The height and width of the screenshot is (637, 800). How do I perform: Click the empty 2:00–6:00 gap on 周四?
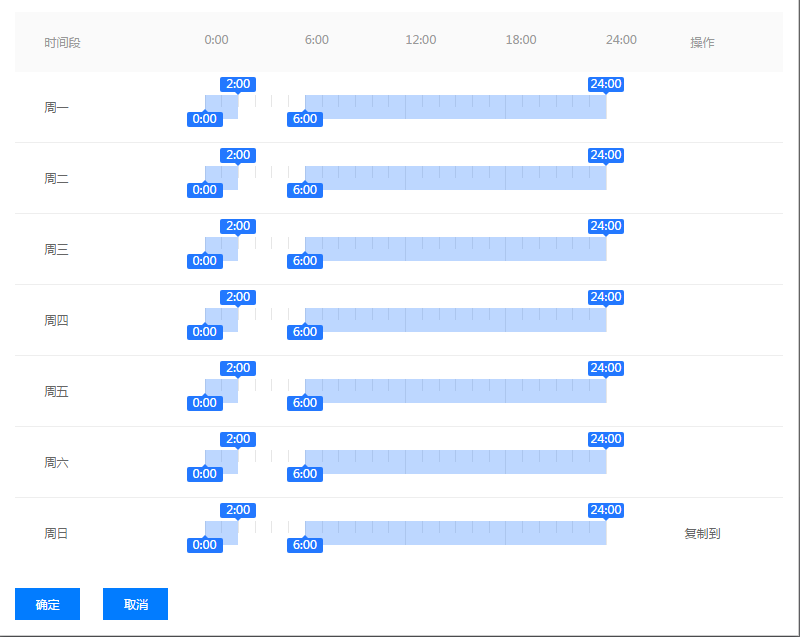(271, 320)
